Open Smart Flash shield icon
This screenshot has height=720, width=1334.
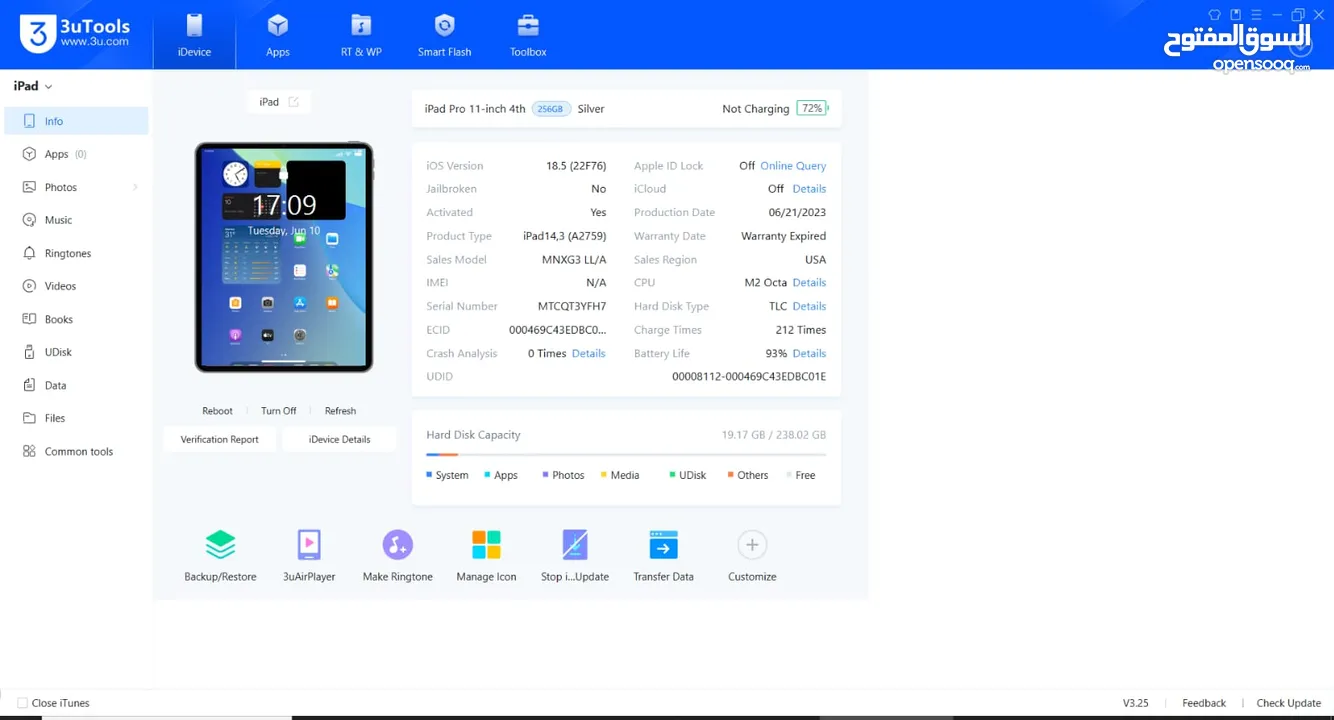click(x=444, y=26)
